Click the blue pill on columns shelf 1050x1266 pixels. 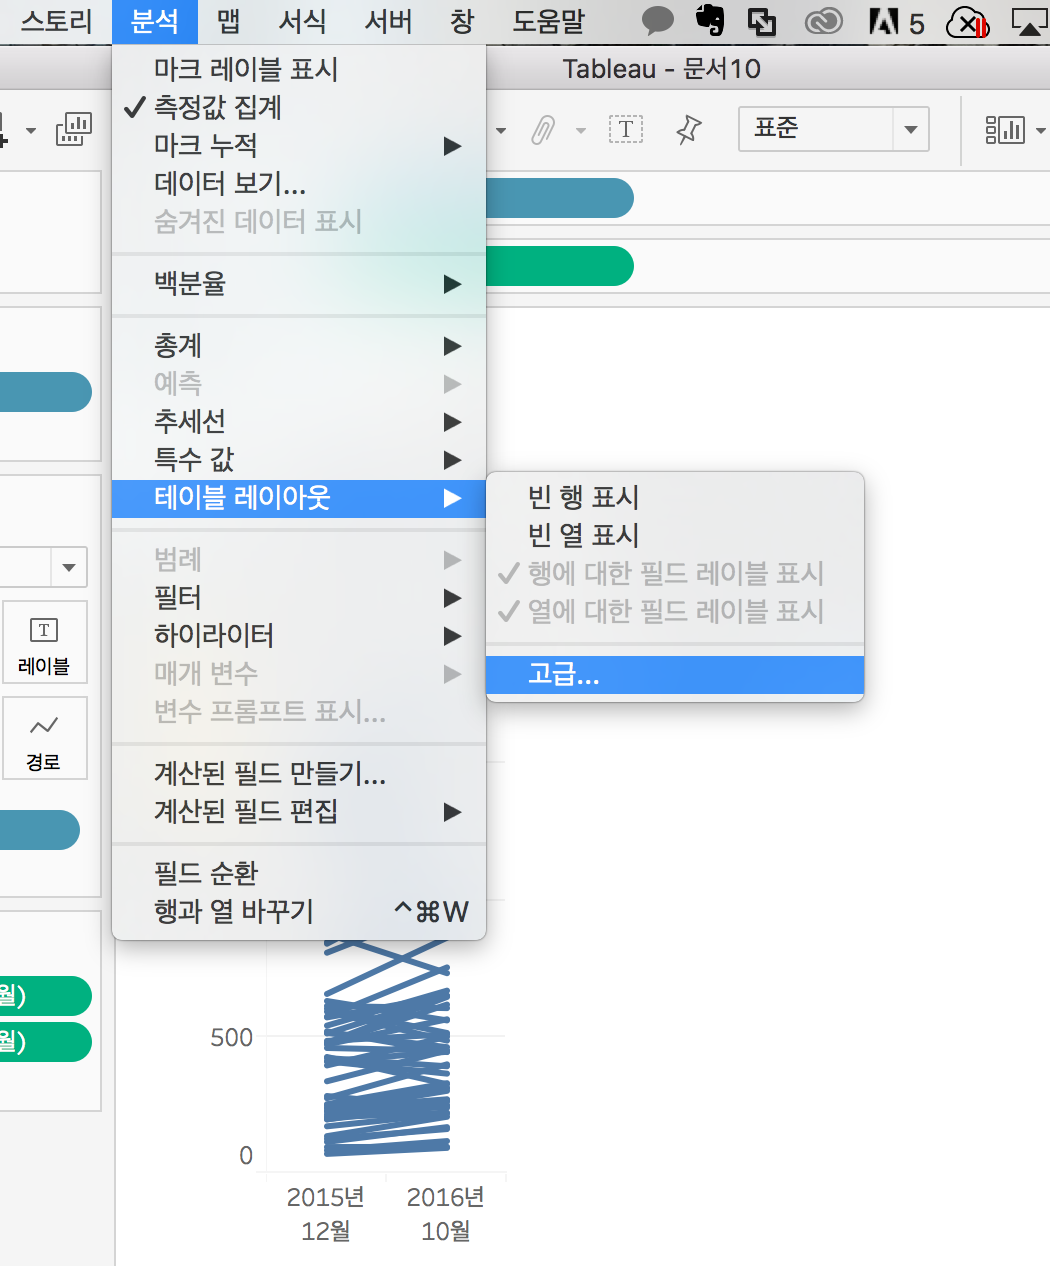[x=560, y=198]
